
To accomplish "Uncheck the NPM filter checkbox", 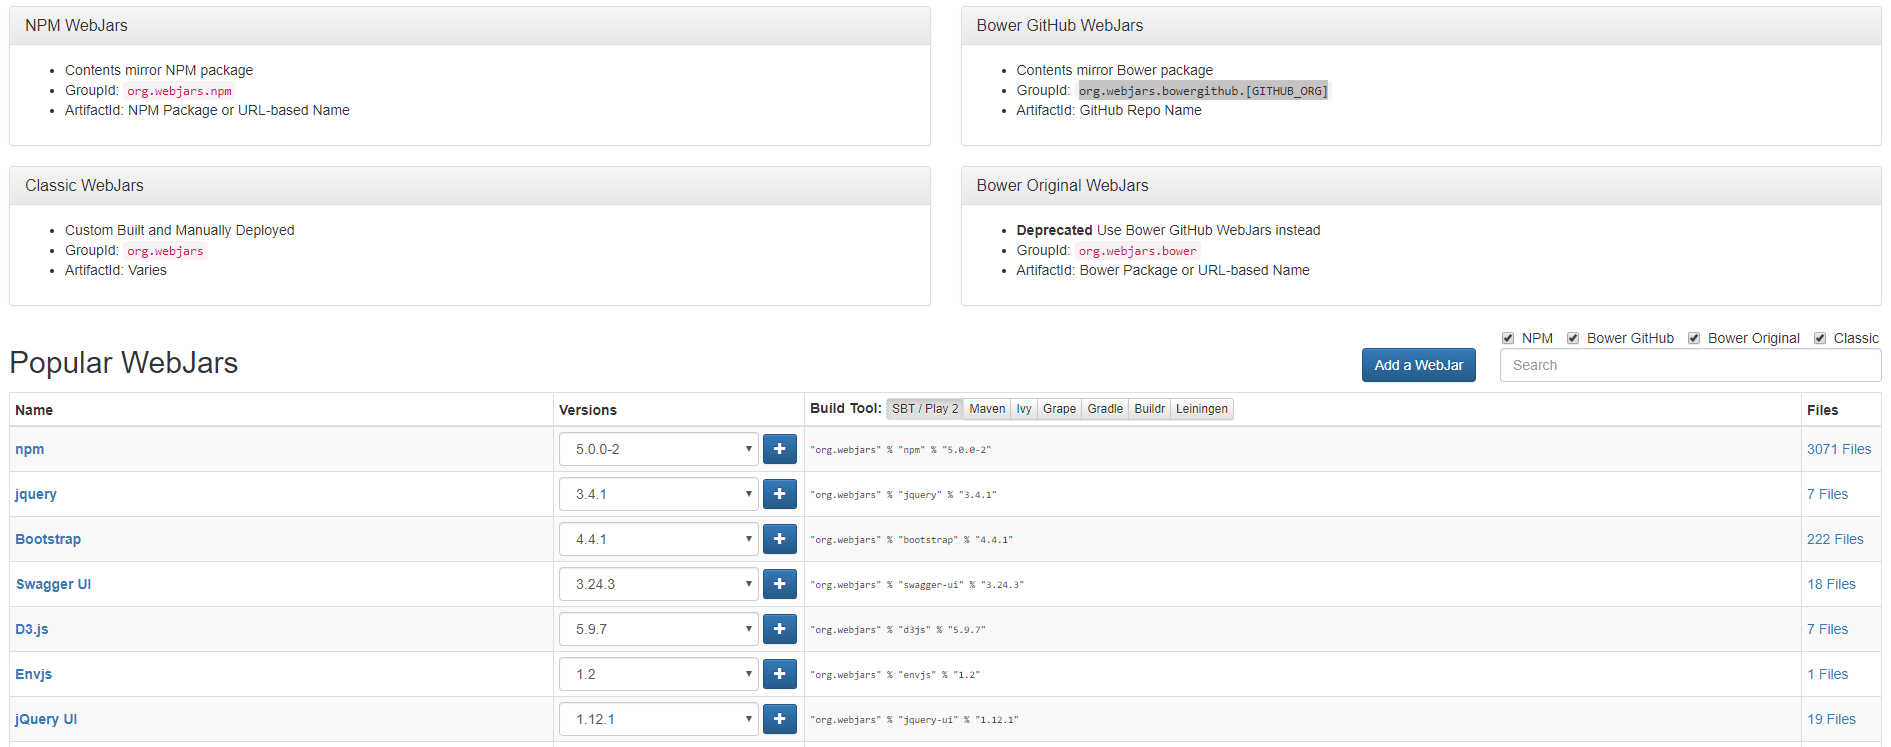I will (1508, 338).
